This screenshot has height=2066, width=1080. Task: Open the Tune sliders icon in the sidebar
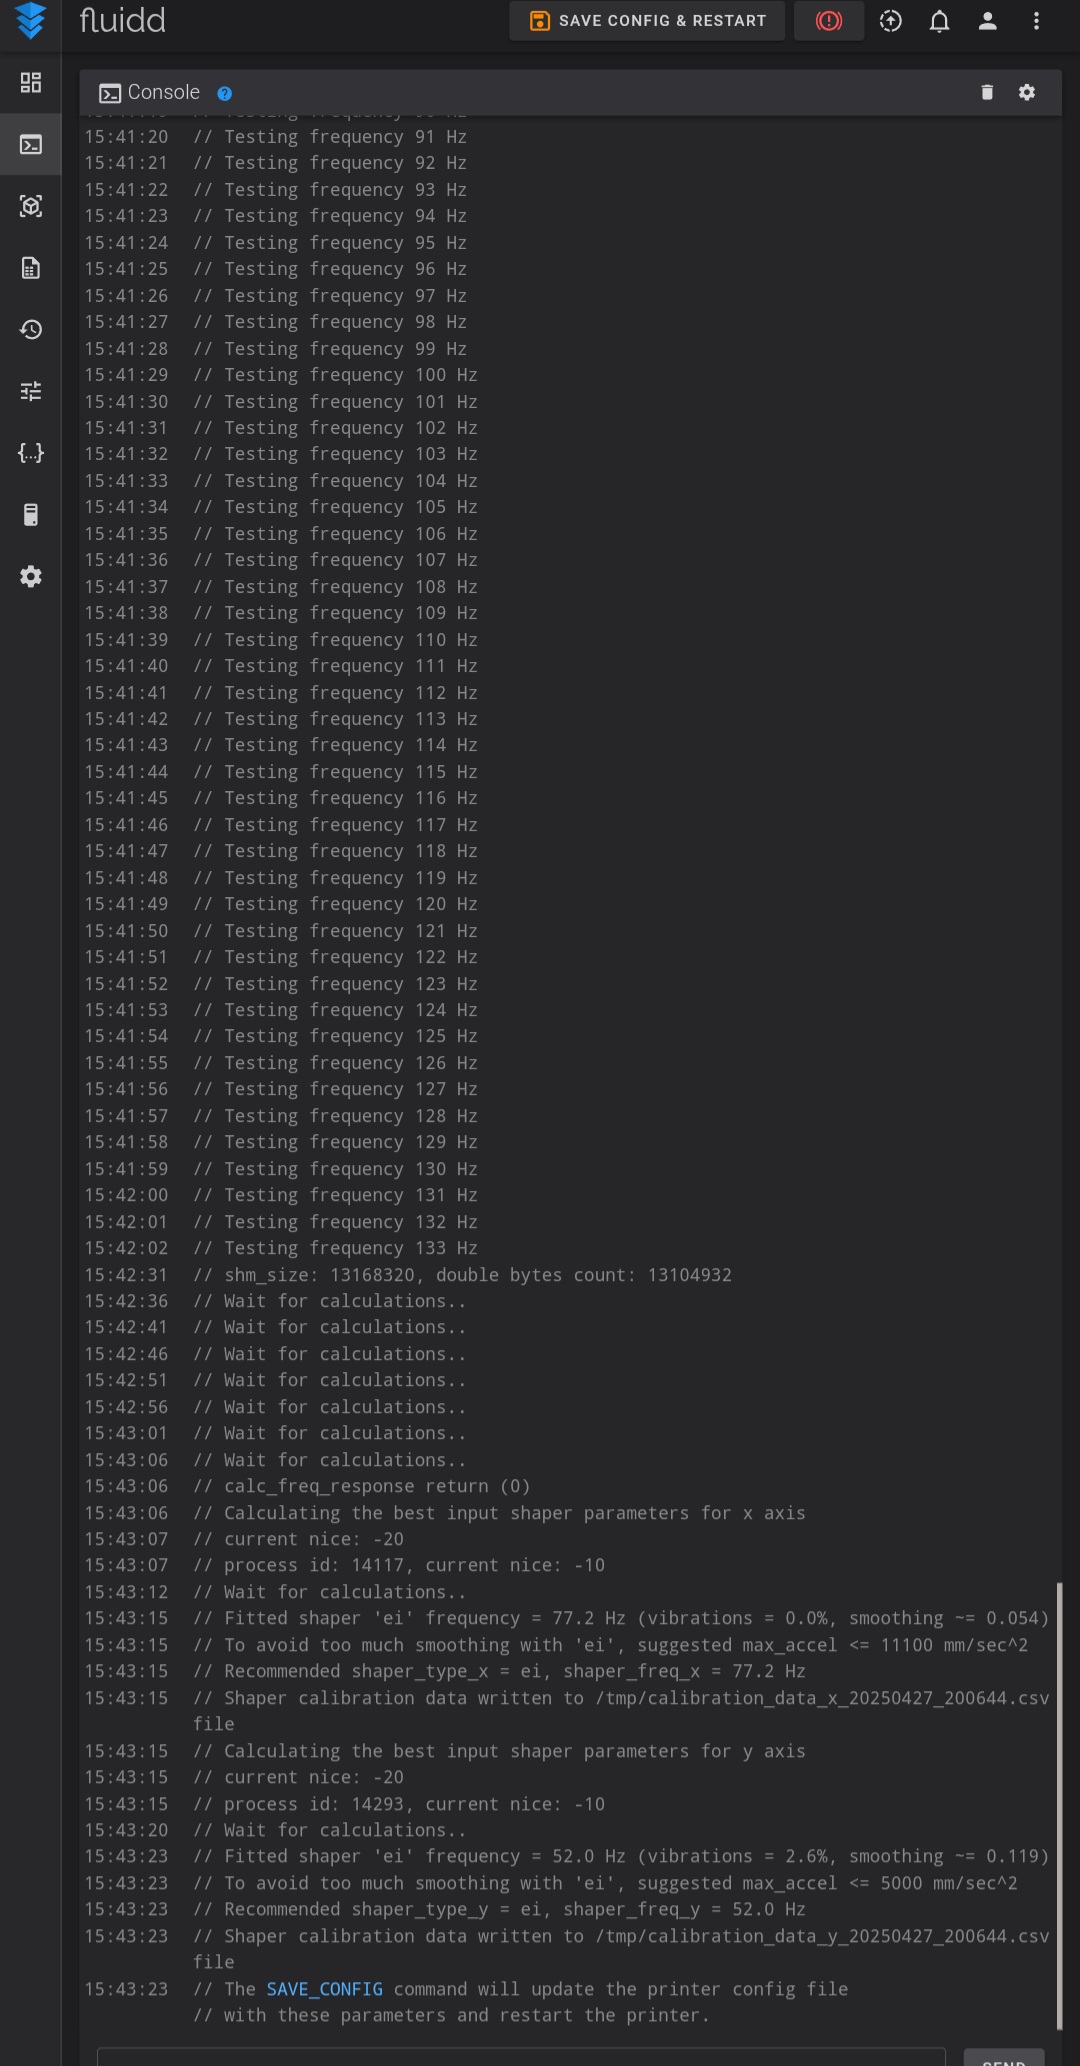(x=31, y=391)
